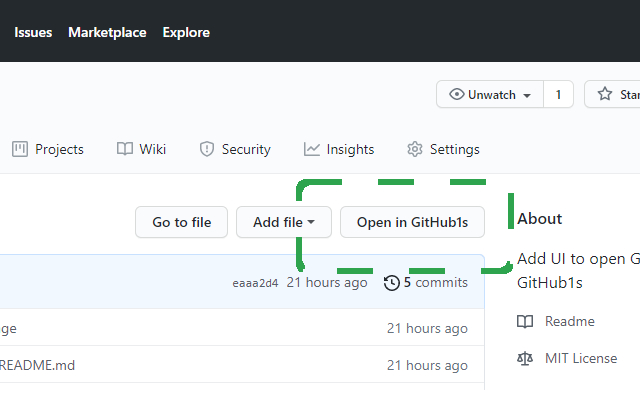
Task: Open the README.md file
Action: point(37,365)
